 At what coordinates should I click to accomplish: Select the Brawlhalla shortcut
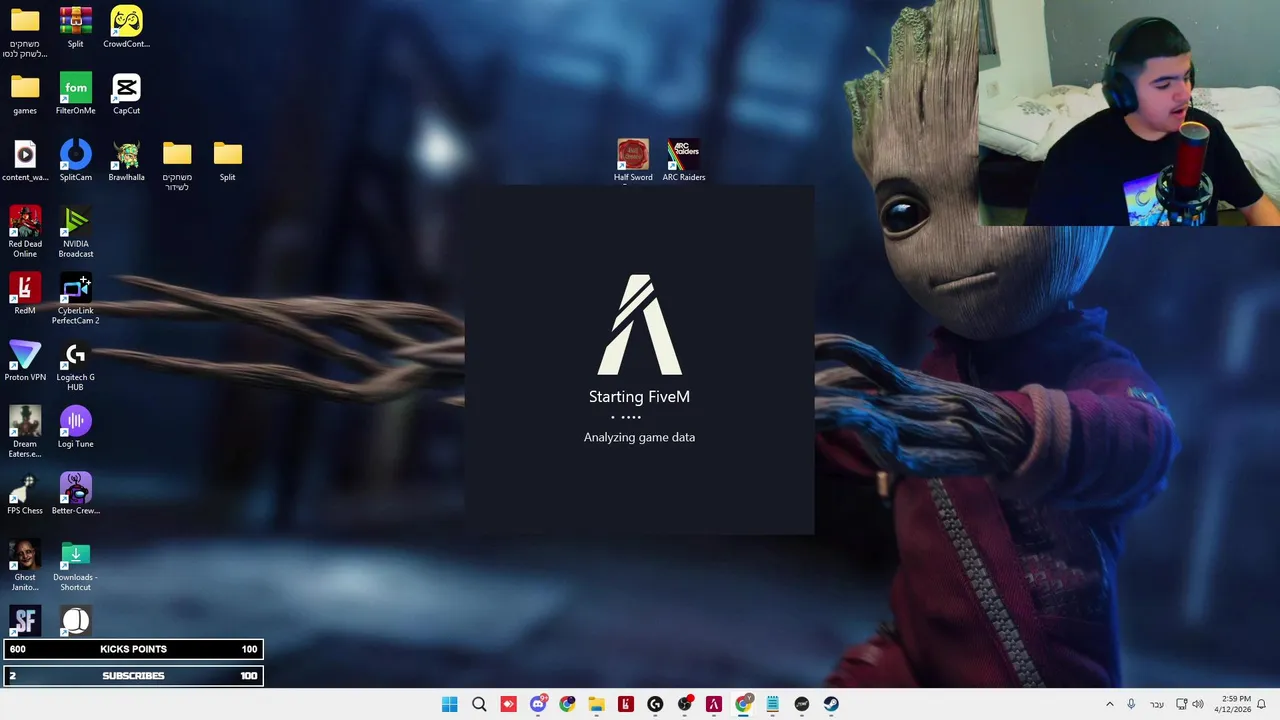pyautogui.click(x=126, y=161)
